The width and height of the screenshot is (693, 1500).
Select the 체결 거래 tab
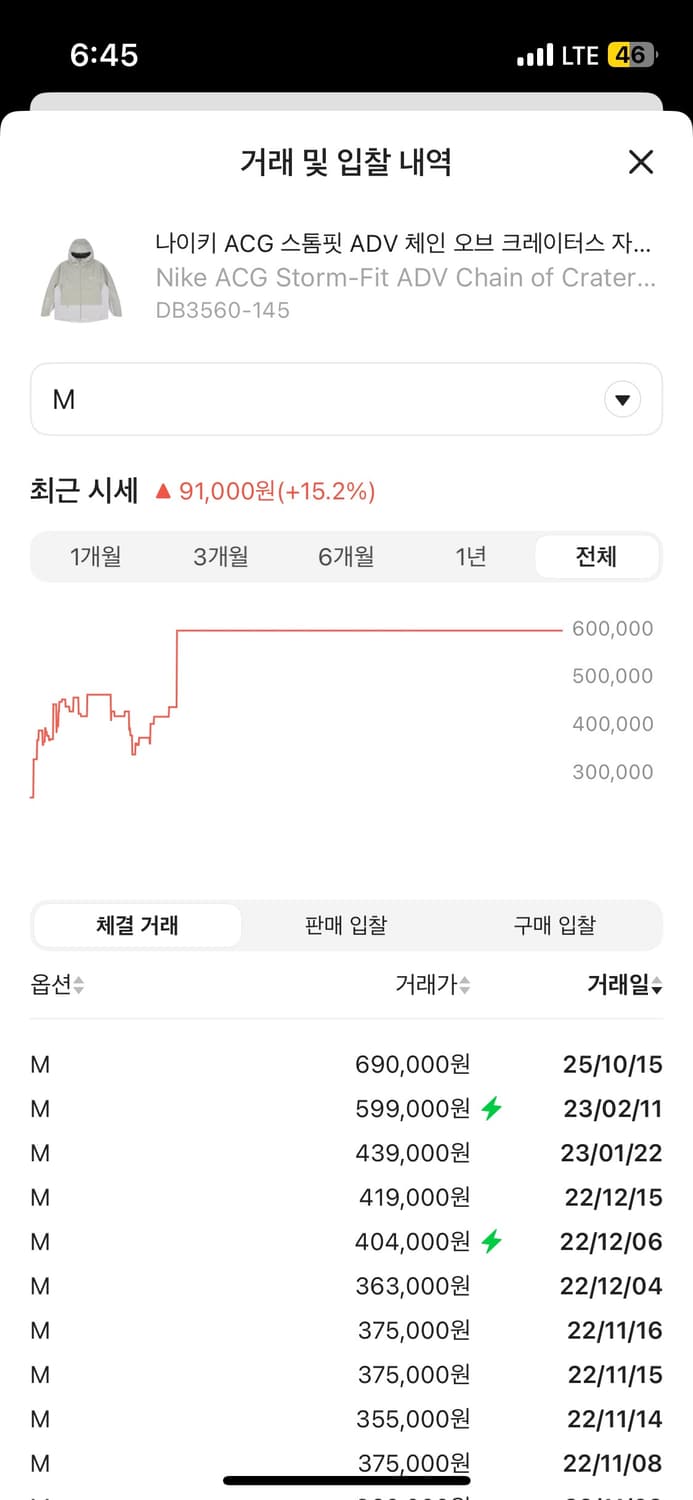(136, 925)
